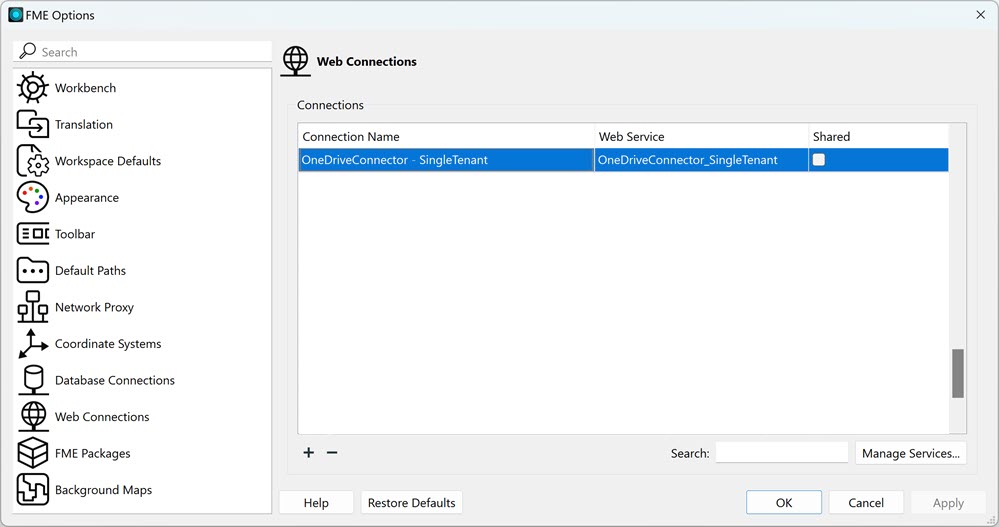The width and height of the screenshot is (999, 527).
Task: Go to Workspace Defaults label
Action: coord(108,161)
